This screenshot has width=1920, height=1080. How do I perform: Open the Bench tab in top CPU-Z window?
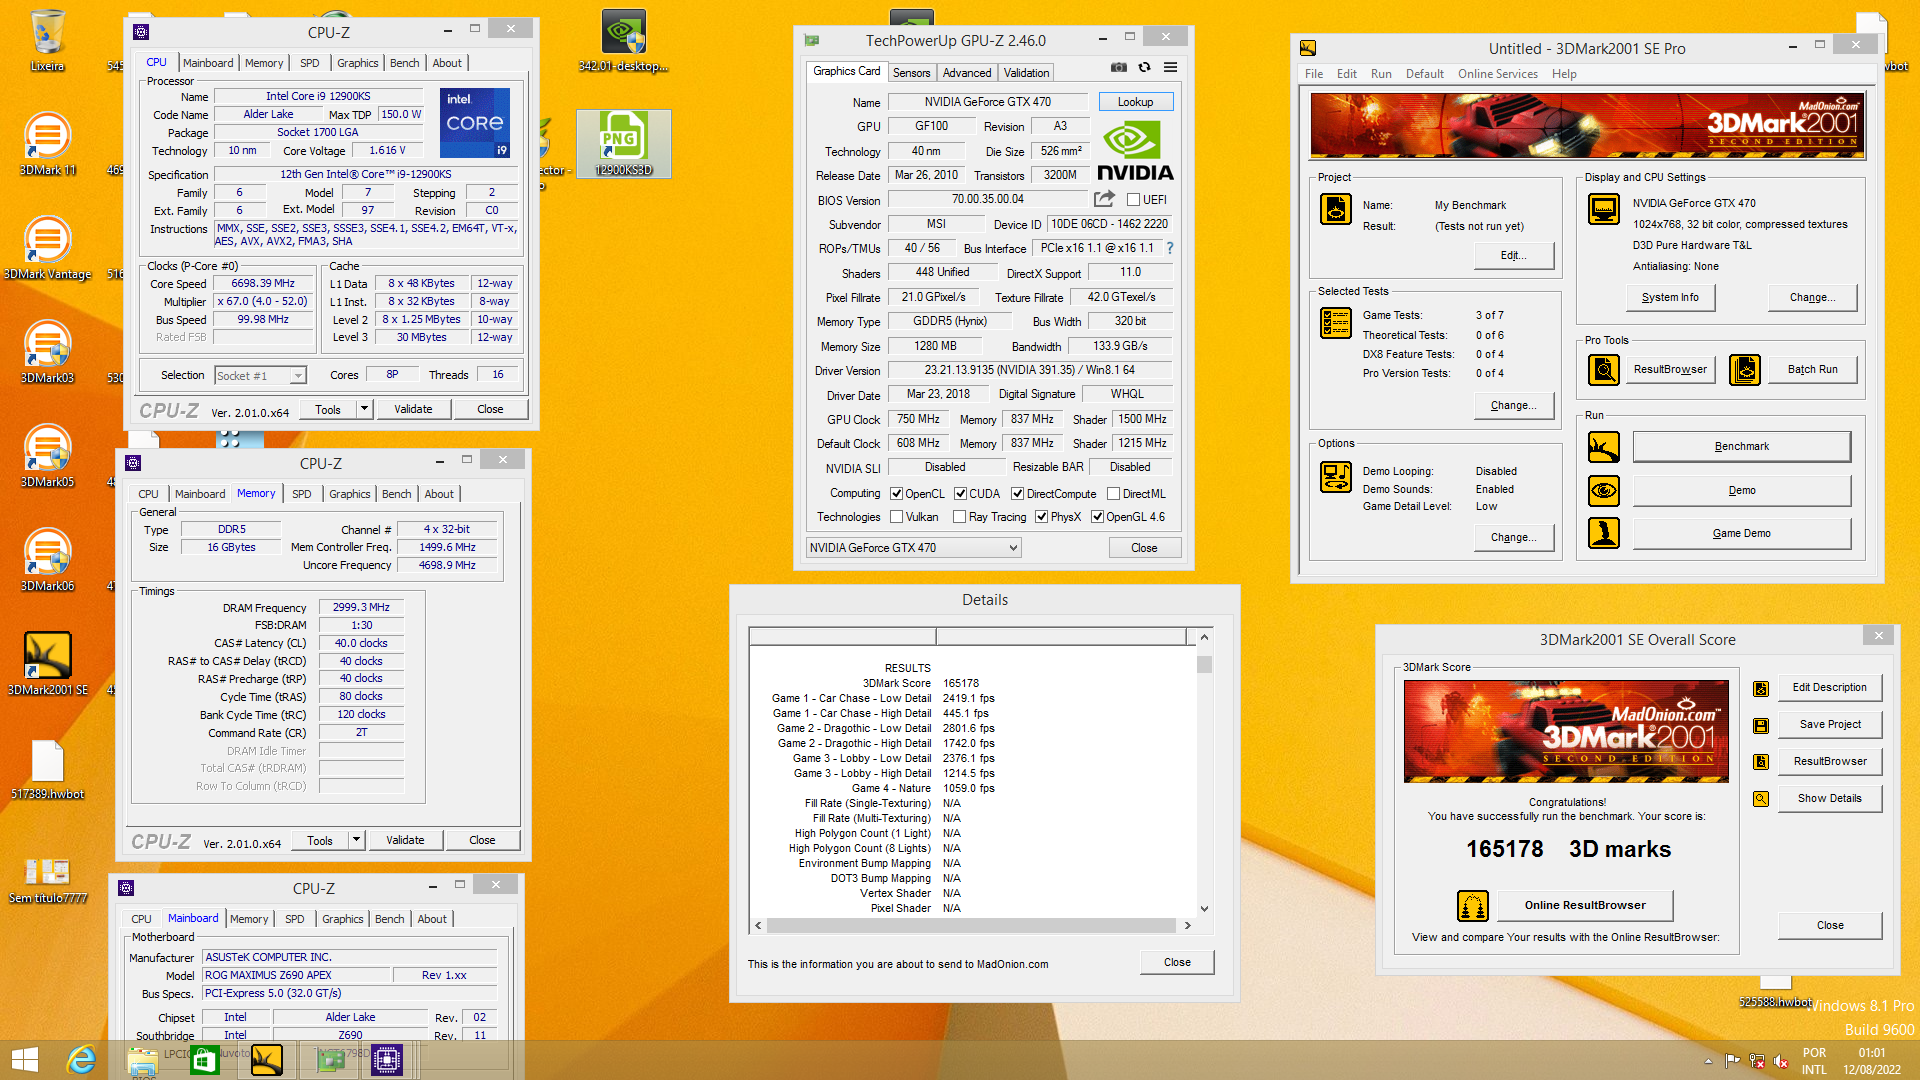[x=404, y=63]
